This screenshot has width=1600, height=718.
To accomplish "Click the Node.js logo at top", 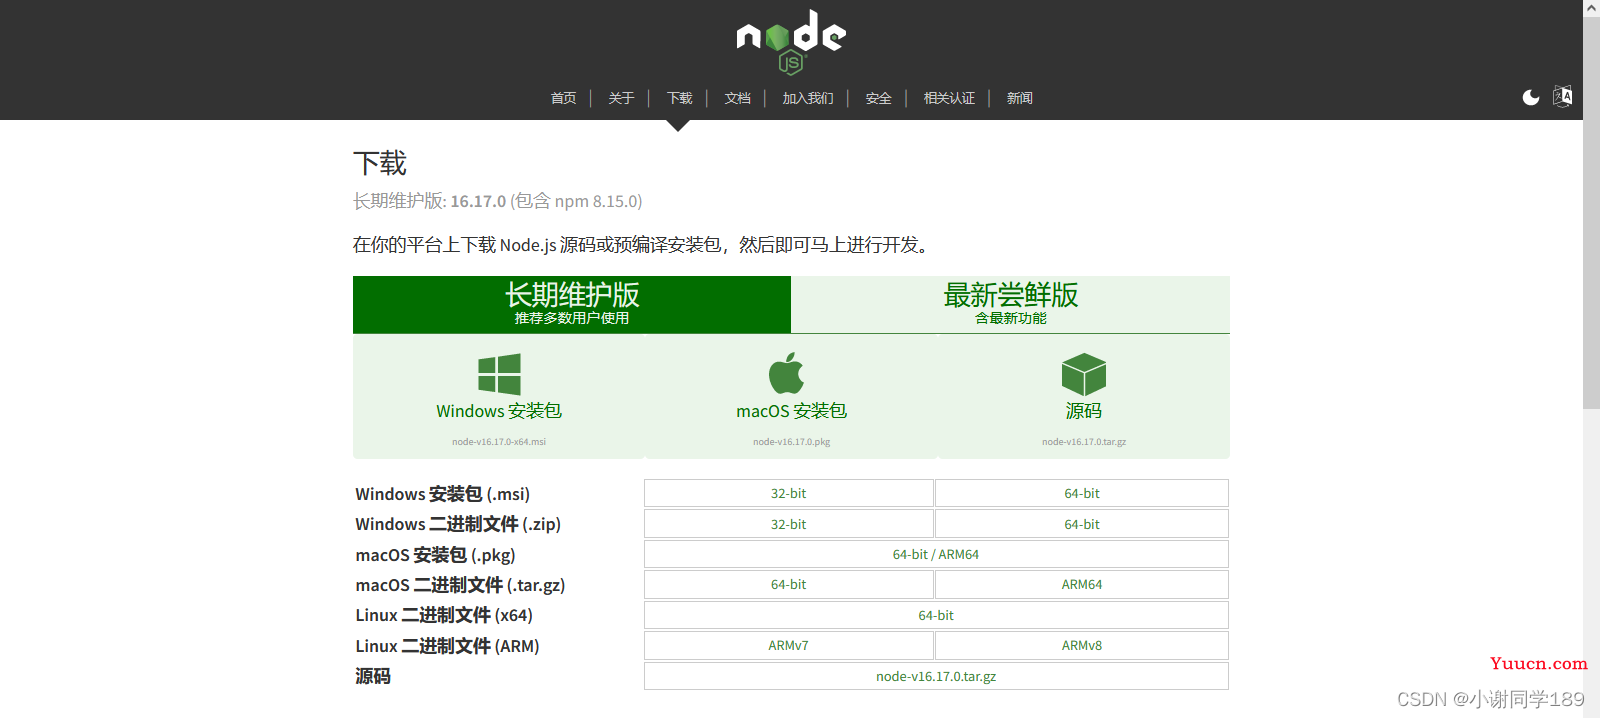I will tap(791, 42).
